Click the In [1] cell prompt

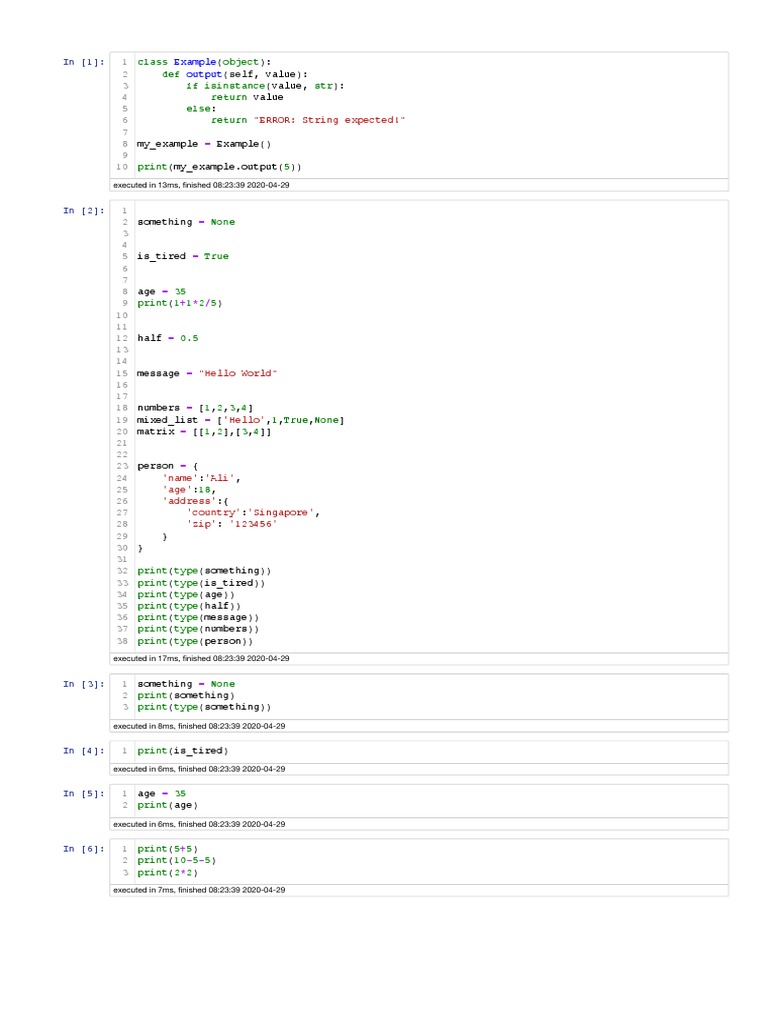pyautogui.click(x=83, y=62)
